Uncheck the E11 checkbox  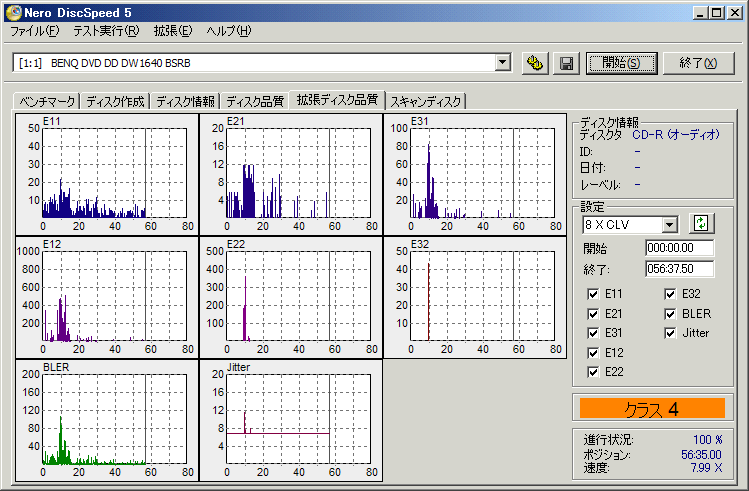pyautogui.click(x=594, y=294)
